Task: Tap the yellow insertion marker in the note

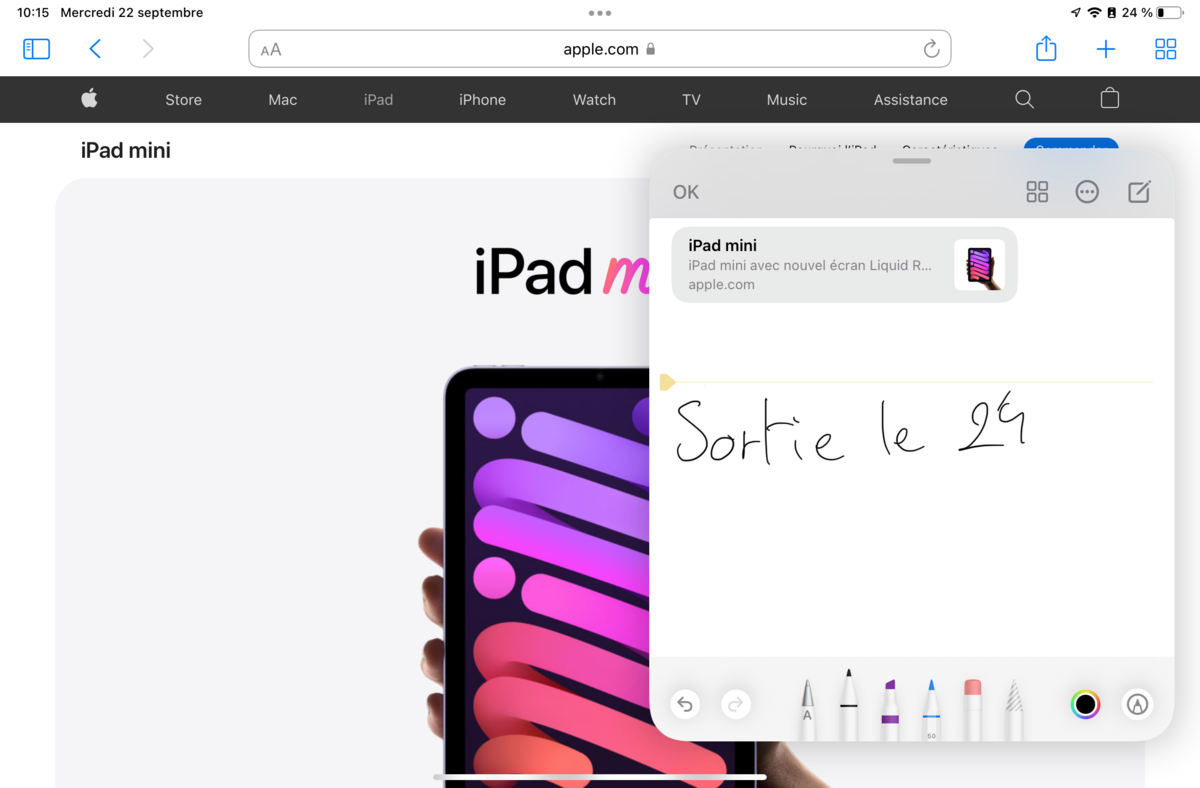Action: [667, 382]
